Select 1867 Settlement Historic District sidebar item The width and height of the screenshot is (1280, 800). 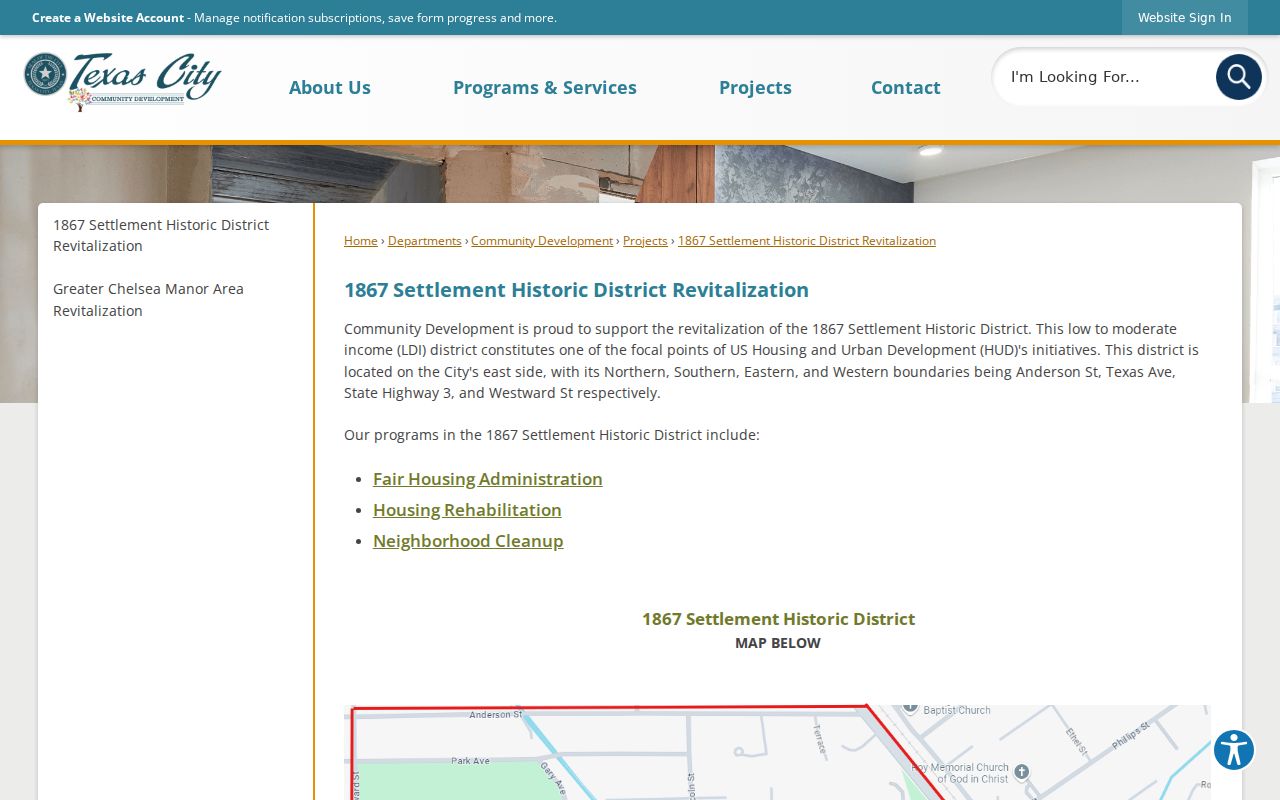pos(176,235)
